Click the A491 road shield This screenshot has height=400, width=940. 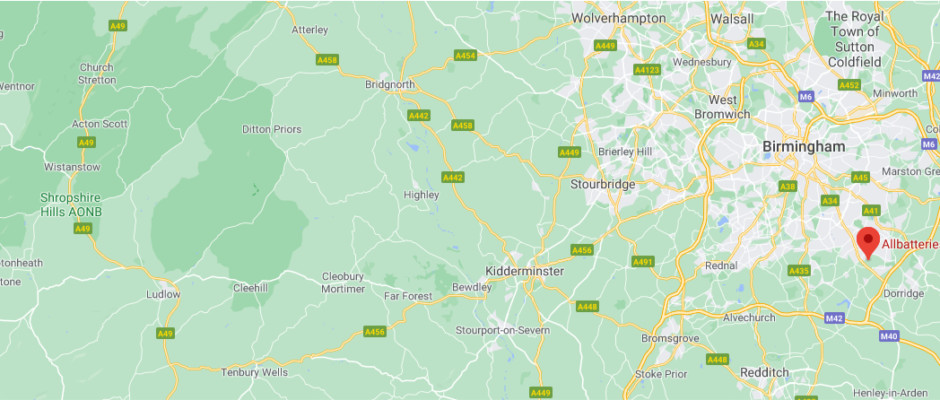pos(643,261)
